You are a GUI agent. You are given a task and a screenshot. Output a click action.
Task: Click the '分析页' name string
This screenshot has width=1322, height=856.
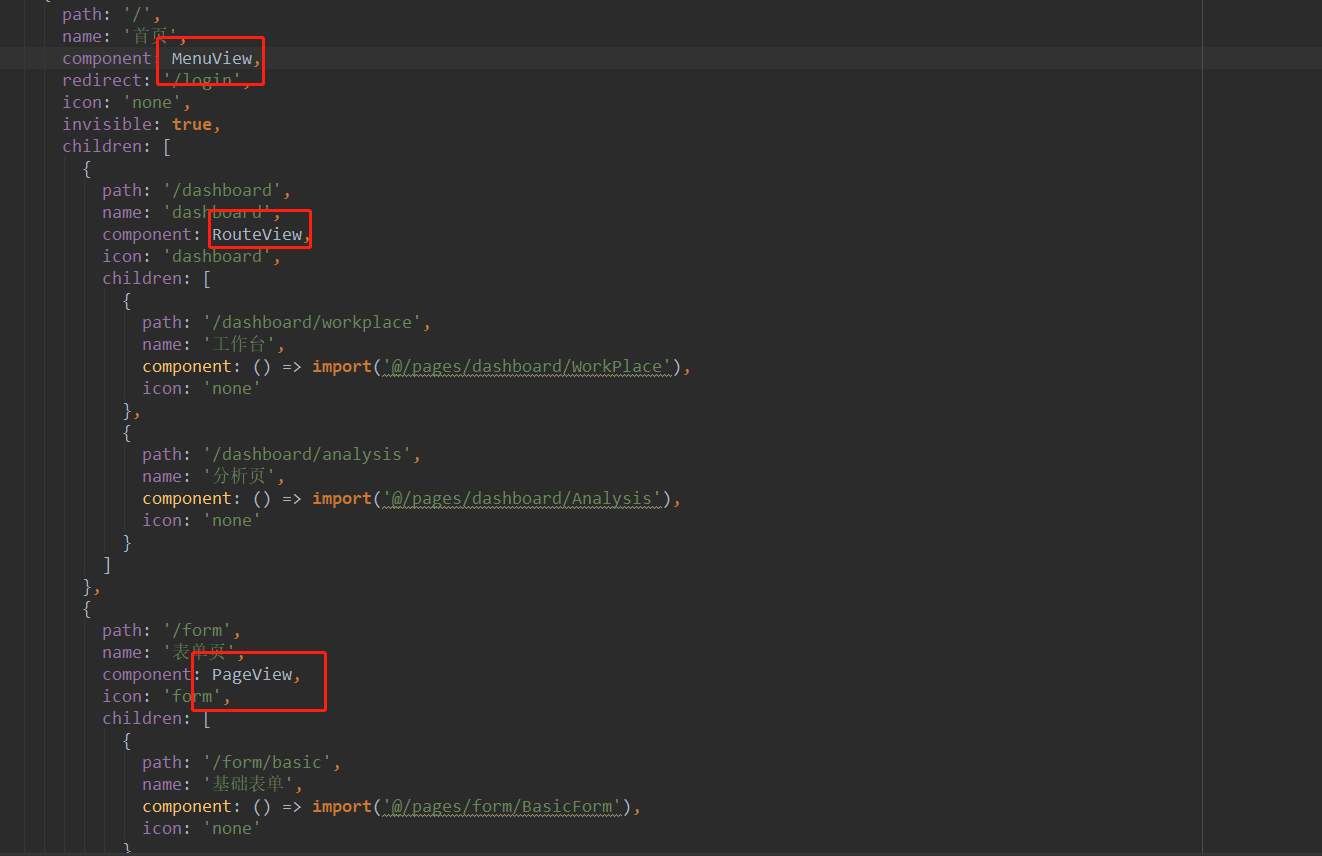click(242, 475)
